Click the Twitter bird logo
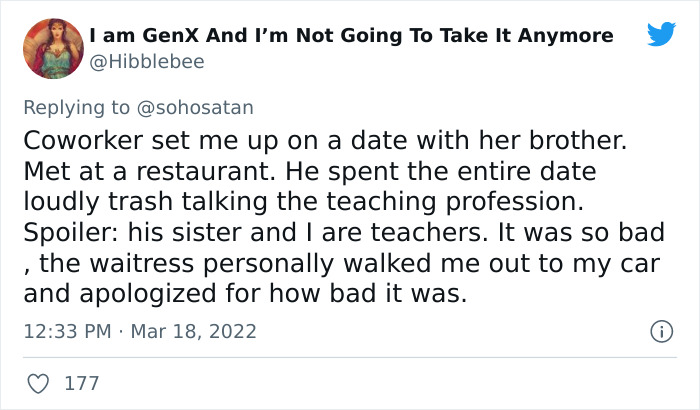This screenshot has height=410, width=700. tap(661, 35)
